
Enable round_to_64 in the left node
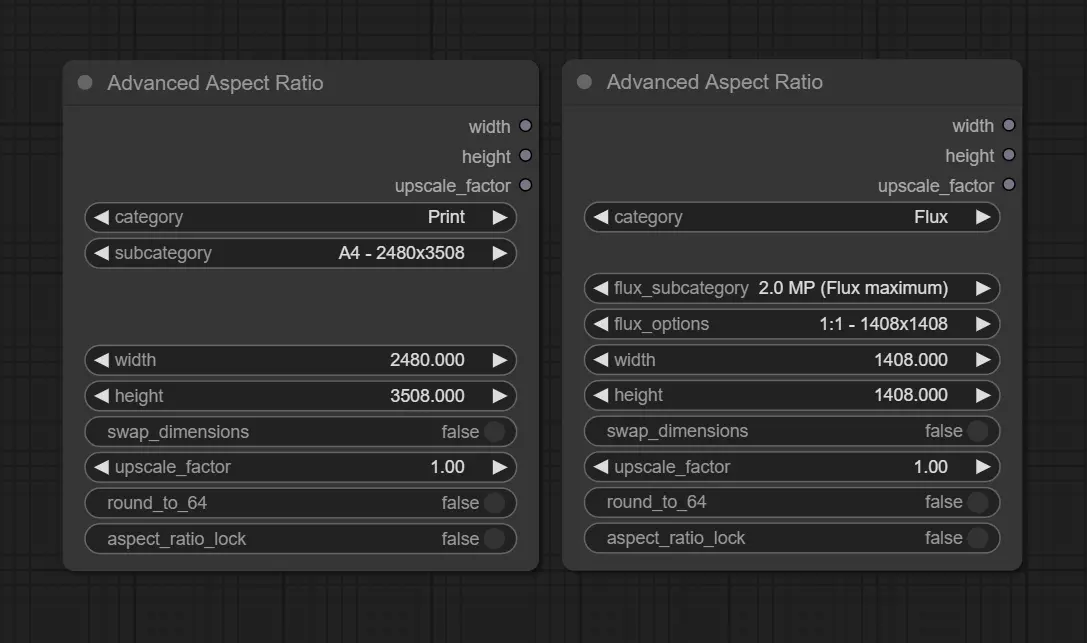pyautogui.click(x=494, y=503)
